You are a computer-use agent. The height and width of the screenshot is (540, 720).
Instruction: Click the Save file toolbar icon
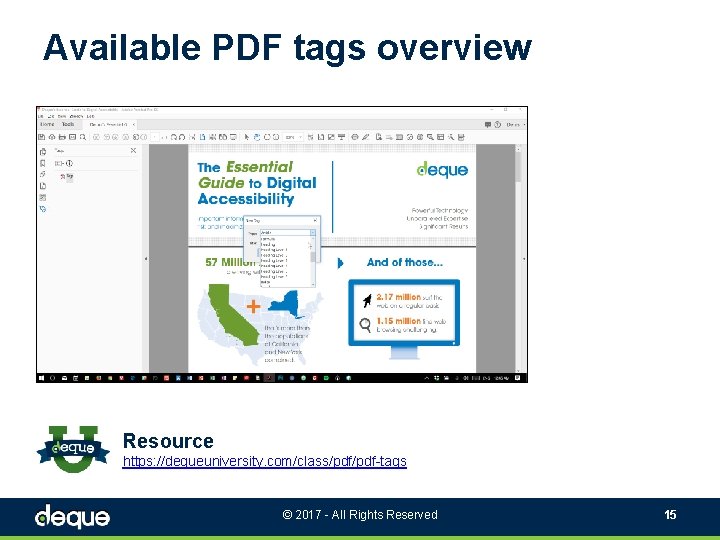tap(42, 137)
